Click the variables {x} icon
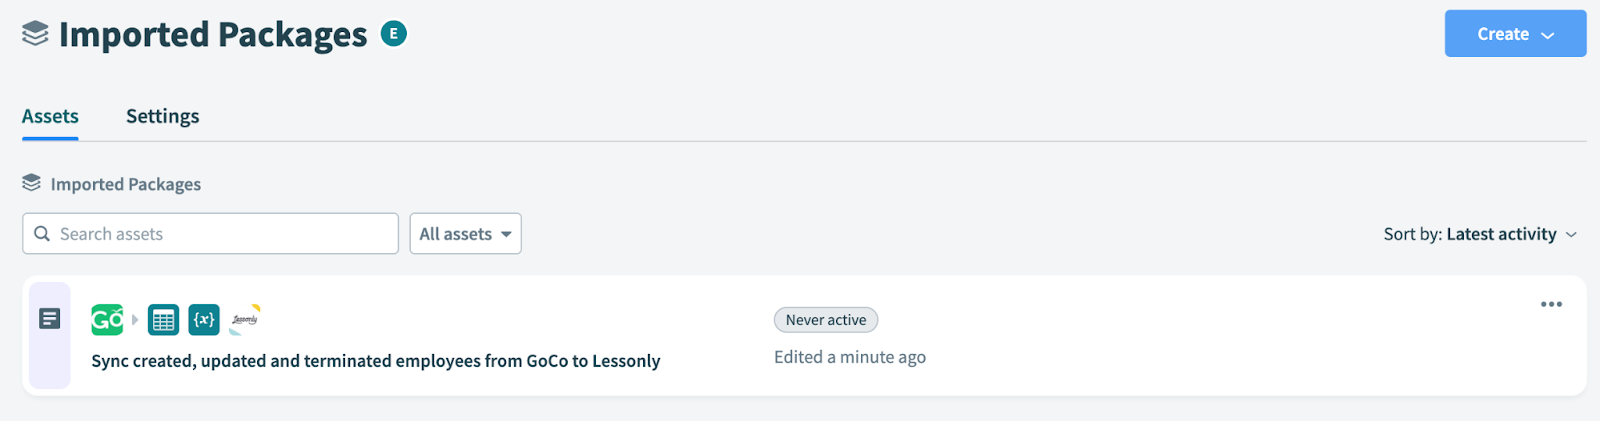This screenshot has width=1600, height=421. click(204, 320)
